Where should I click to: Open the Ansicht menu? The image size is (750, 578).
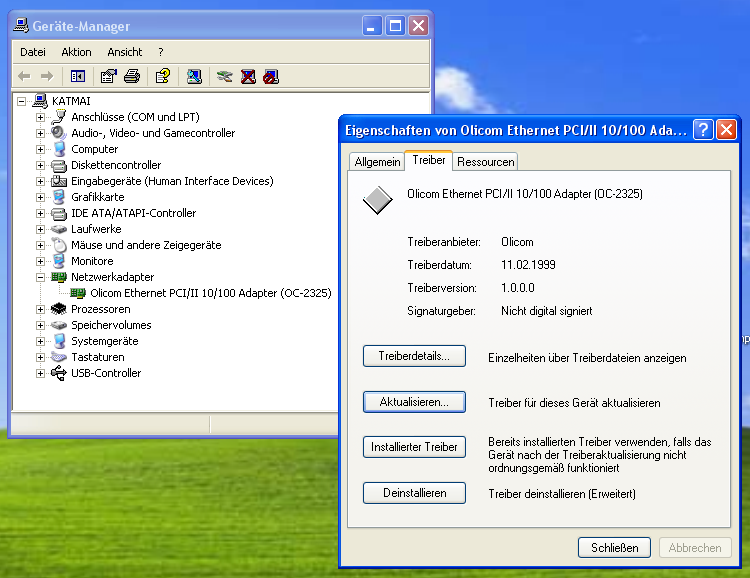[x=124, y=52]
